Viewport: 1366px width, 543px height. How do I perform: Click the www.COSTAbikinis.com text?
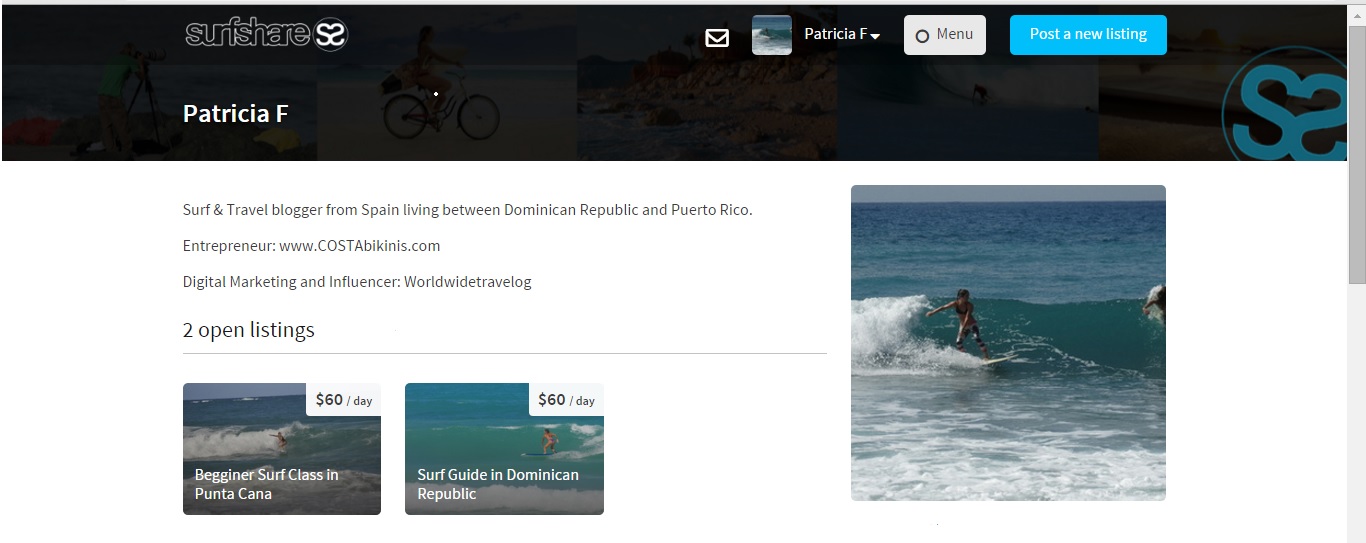pyautogui.click(x=360, y=246)
